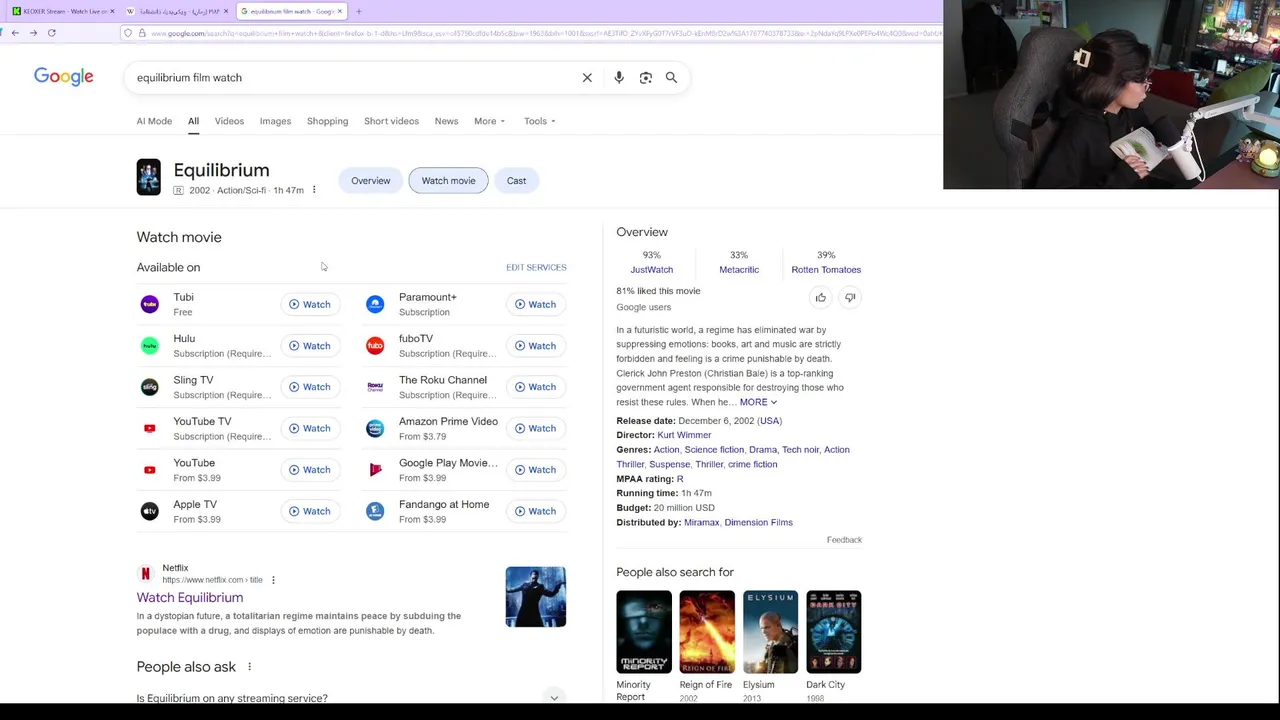Screen dimensions: 1280x720
Task: Click the Netflix result Equilibrium thumbnail
Action: [x=536, y=597]
